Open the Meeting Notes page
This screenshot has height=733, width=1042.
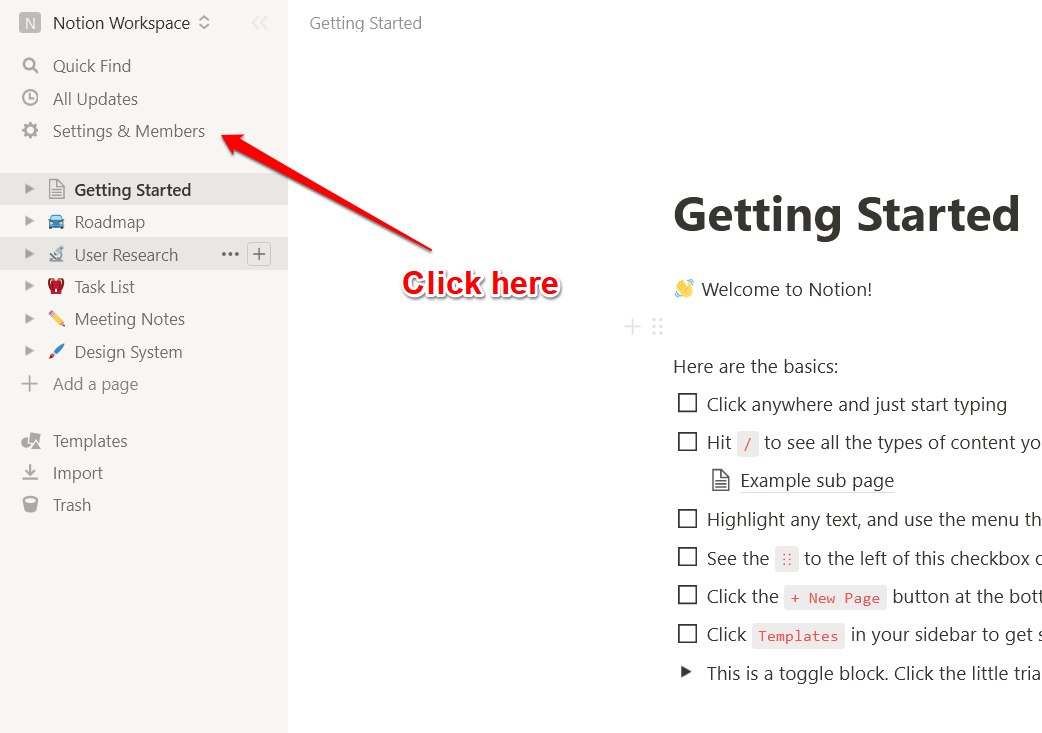point(130,320)
